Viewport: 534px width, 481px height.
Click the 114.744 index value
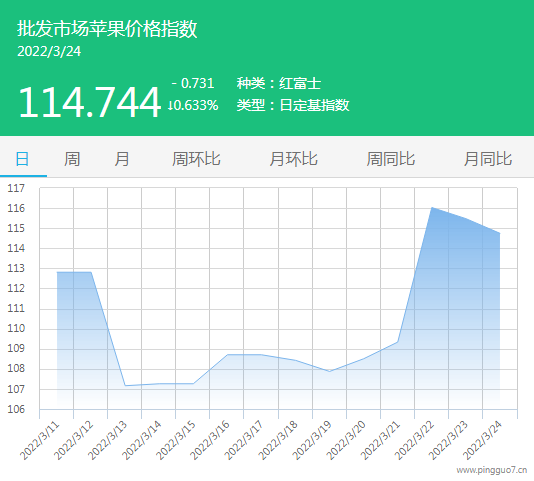pos(89,102)
